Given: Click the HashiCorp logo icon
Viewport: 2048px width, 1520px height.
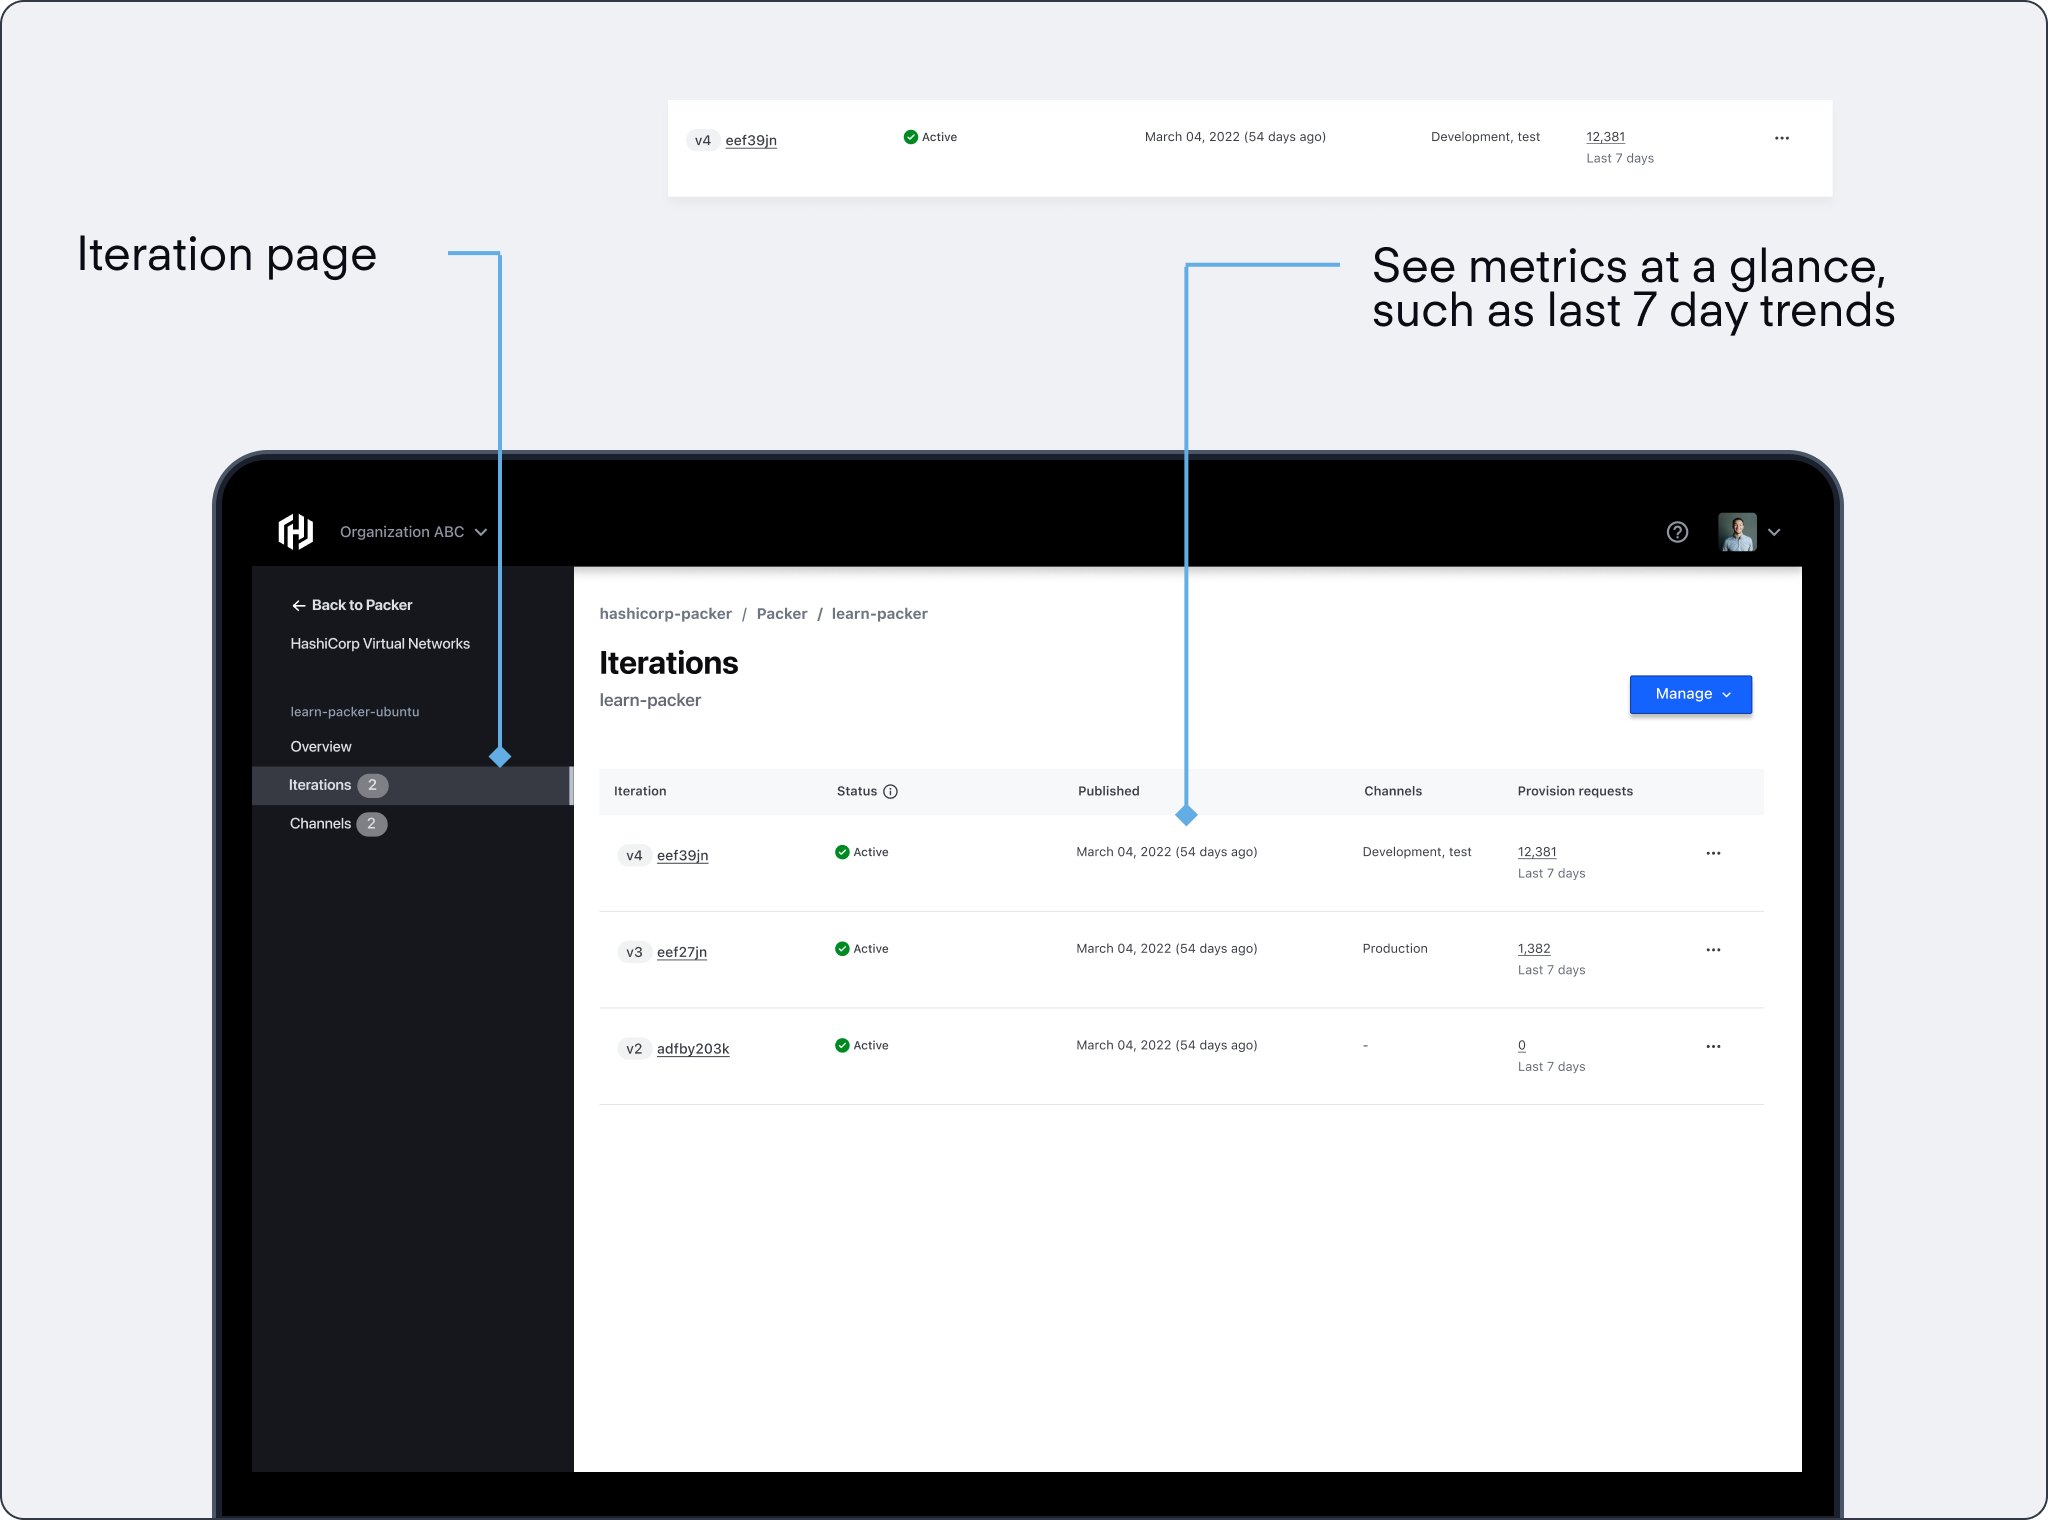Looking at the screenshot, I should point(296,532).
